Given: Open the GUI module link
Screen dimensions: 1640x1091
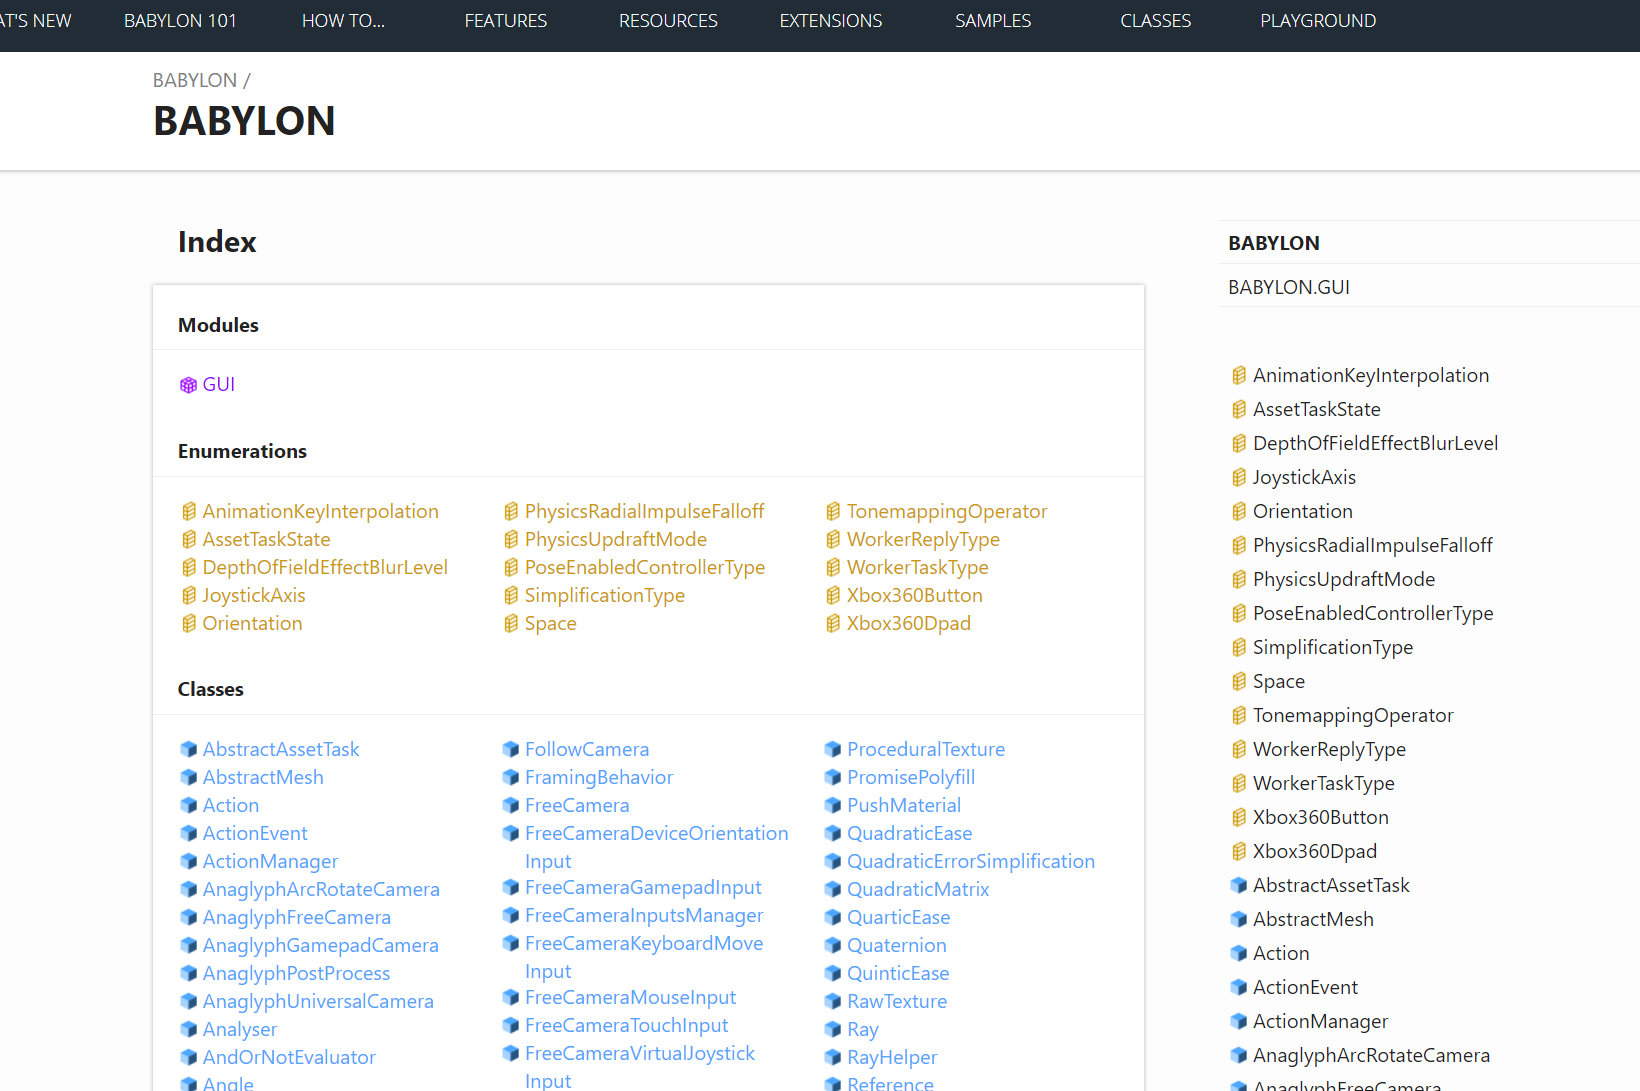Looking at the screenshot, I should pos(219,385).
